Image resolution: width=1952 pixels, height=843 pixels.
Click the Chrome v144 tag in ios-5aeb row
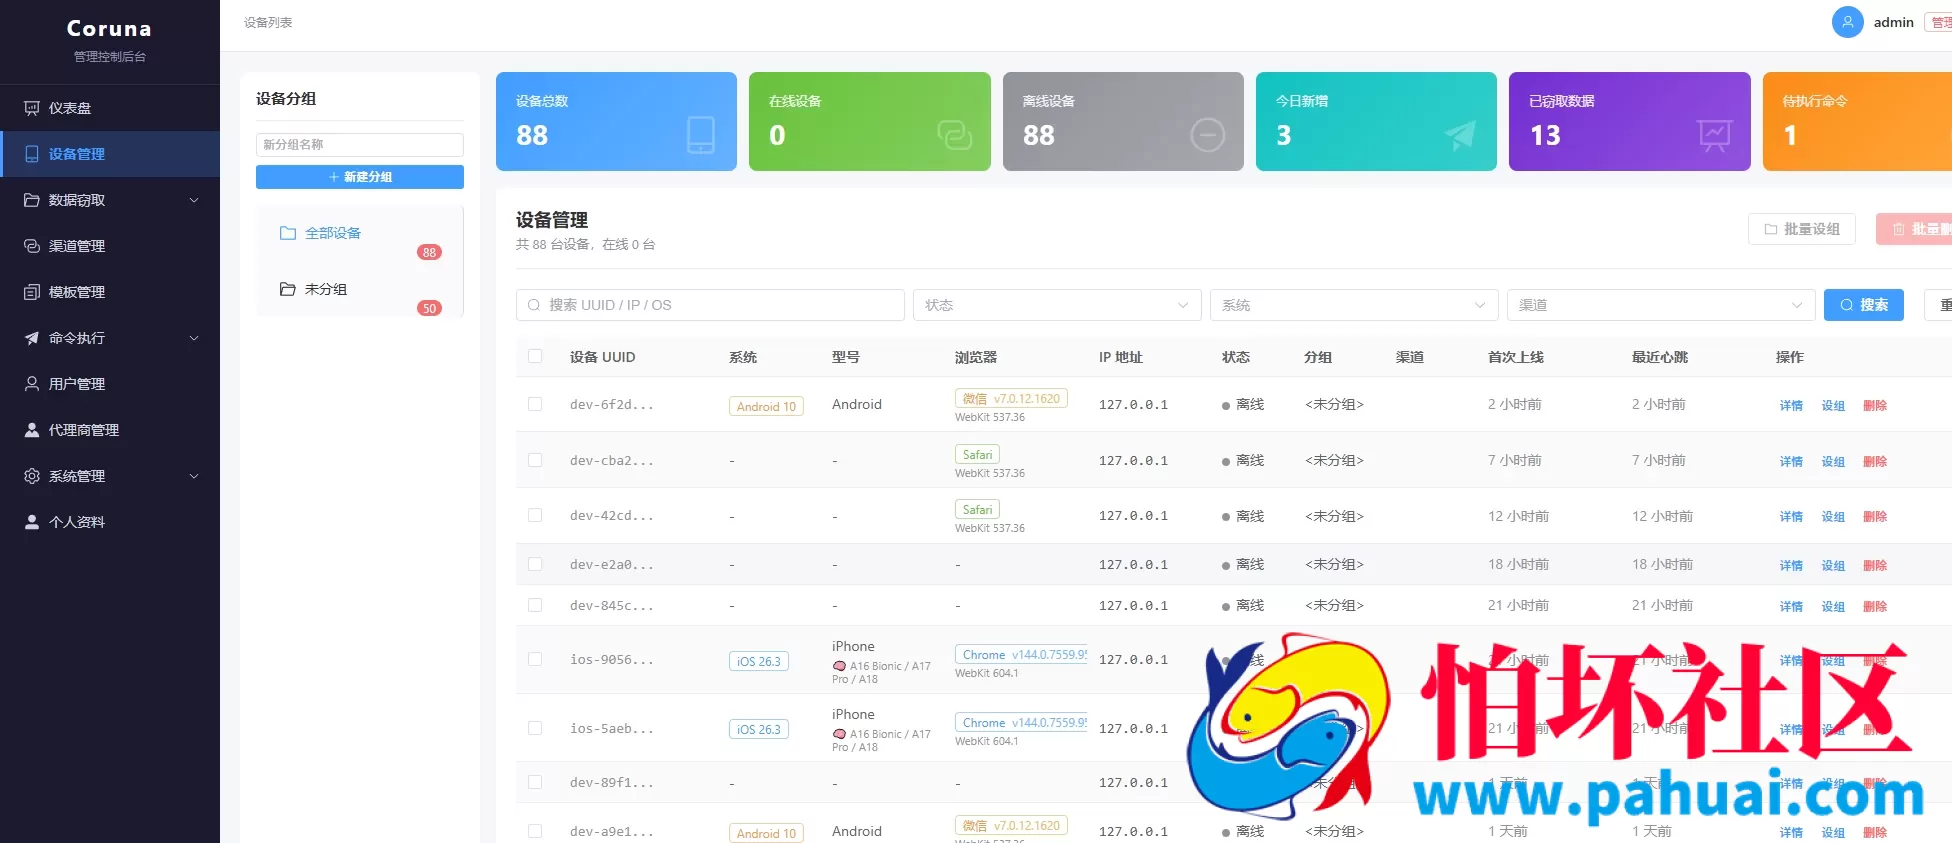[1021, 722]
